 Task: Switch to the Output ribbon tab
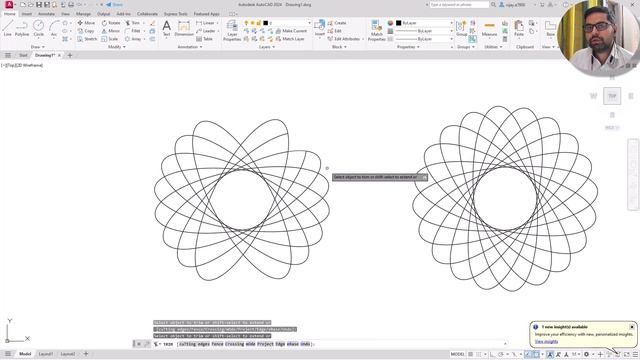[103, 14]
